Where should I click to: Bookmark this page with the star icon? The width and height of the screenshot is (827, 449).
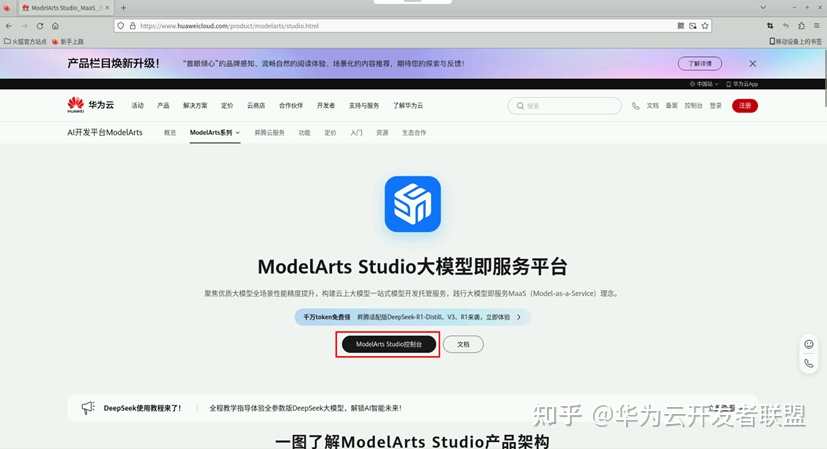coord(706,25)
